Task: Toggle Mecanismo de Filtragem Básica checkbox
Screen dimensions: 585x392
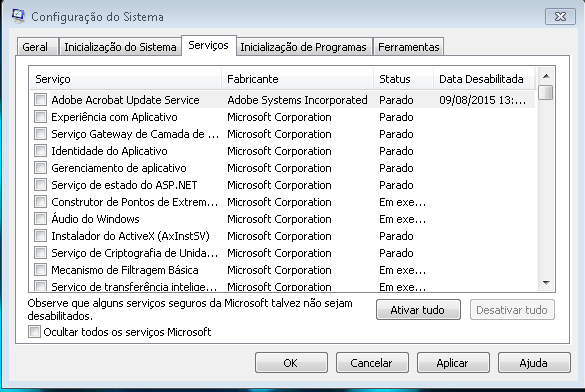Action: [40, 269]
